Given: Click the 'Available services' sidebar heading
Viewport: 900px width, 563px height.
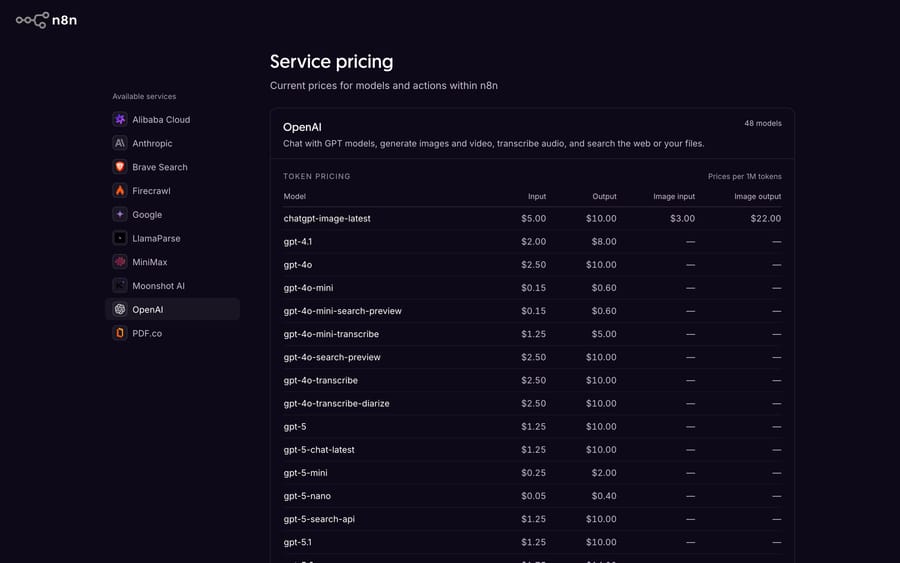Looking at the screenshot, I should 144,96.
